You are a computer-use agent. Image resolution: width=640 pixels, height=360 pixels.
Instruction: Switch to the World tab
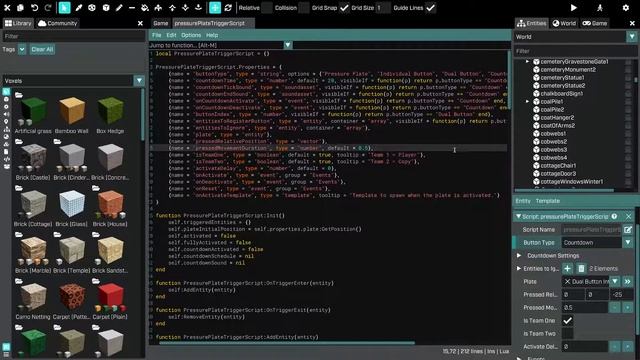(564, 23)
